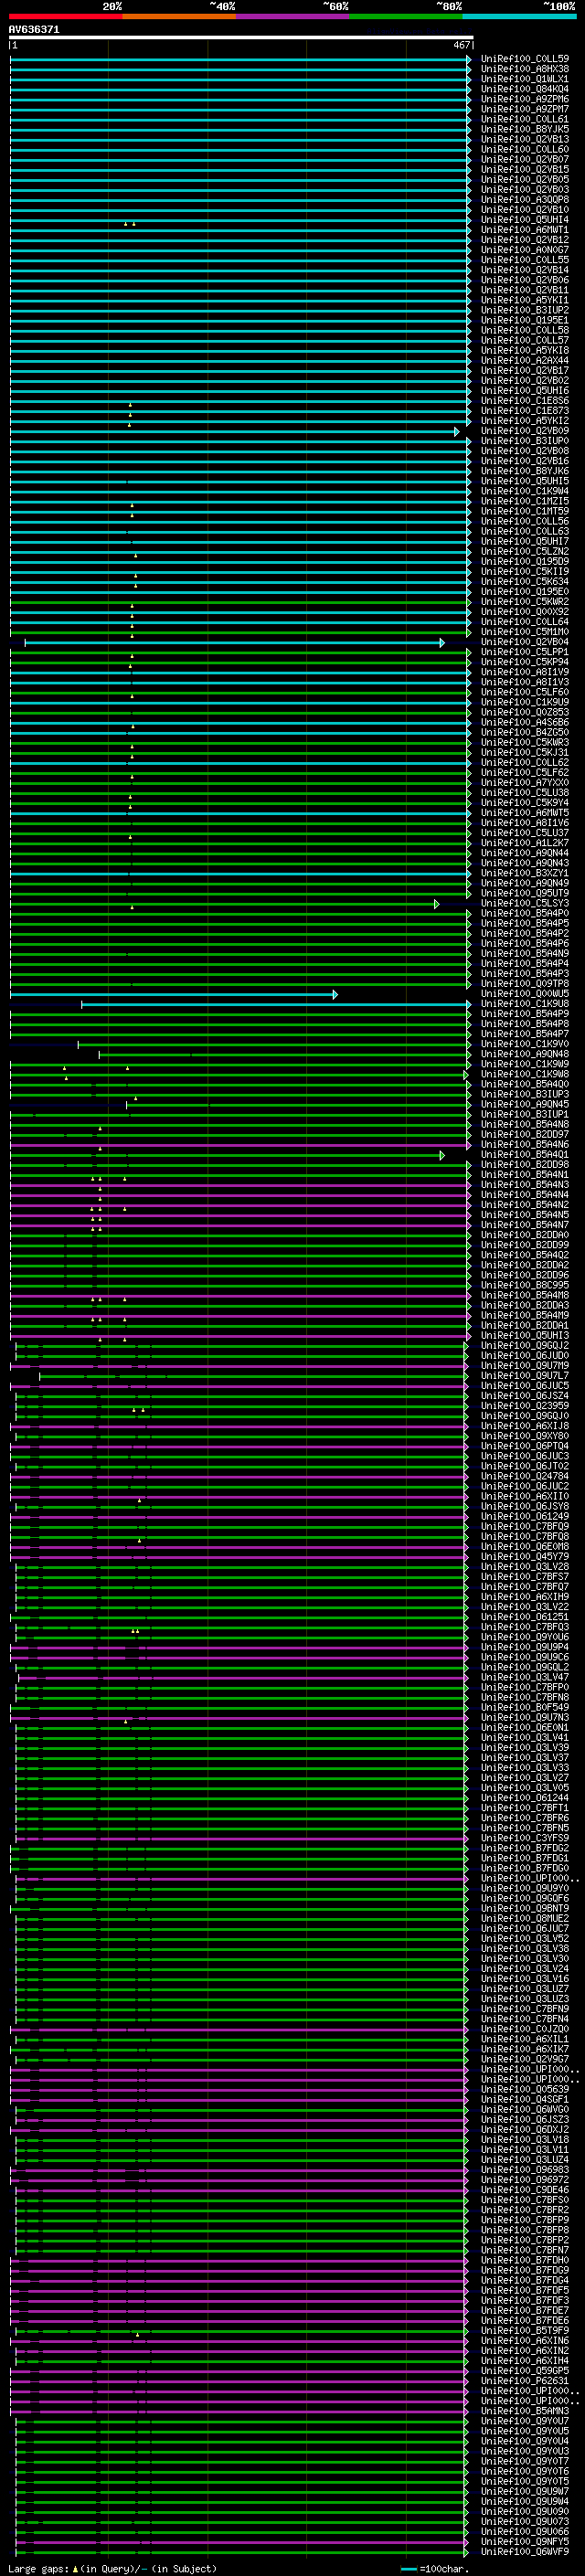Click the red 20% identity legend bar
Viewport: 585px width, 2576px height.
(x=65, y=16)
